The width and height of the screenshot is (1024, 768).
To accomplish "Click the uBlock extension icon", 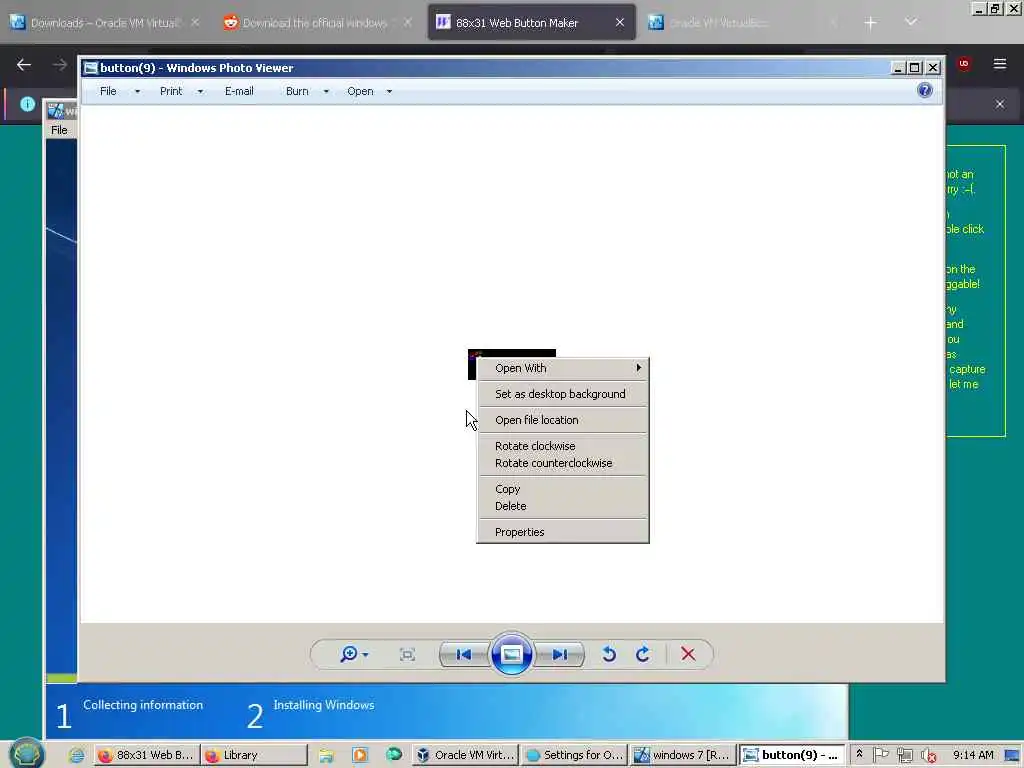I will (x=964, y=63).
